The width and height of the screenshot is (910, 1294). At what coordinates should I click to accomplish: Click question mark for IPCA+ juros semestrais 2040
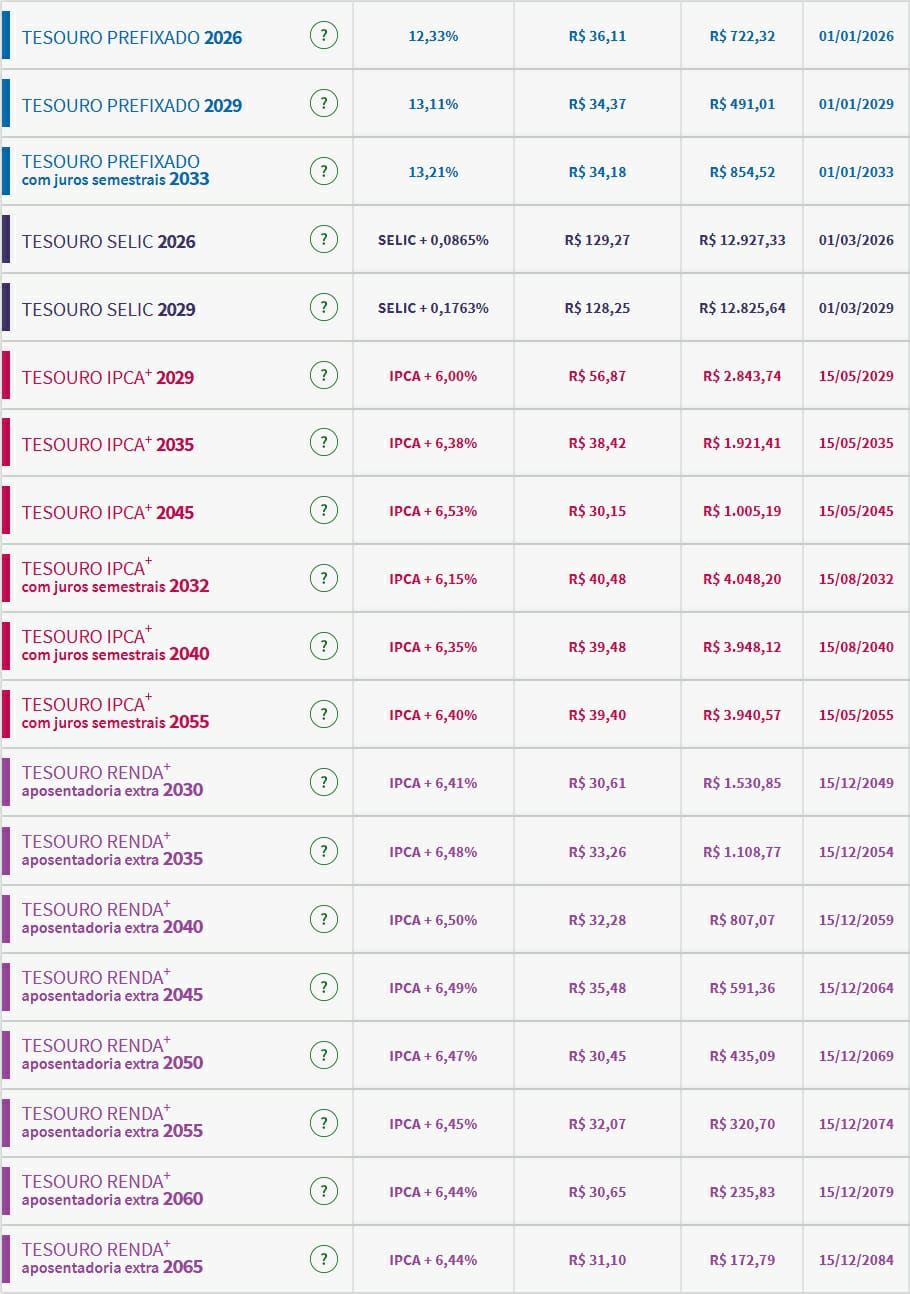pyautogui.click(x=323, y=647)
